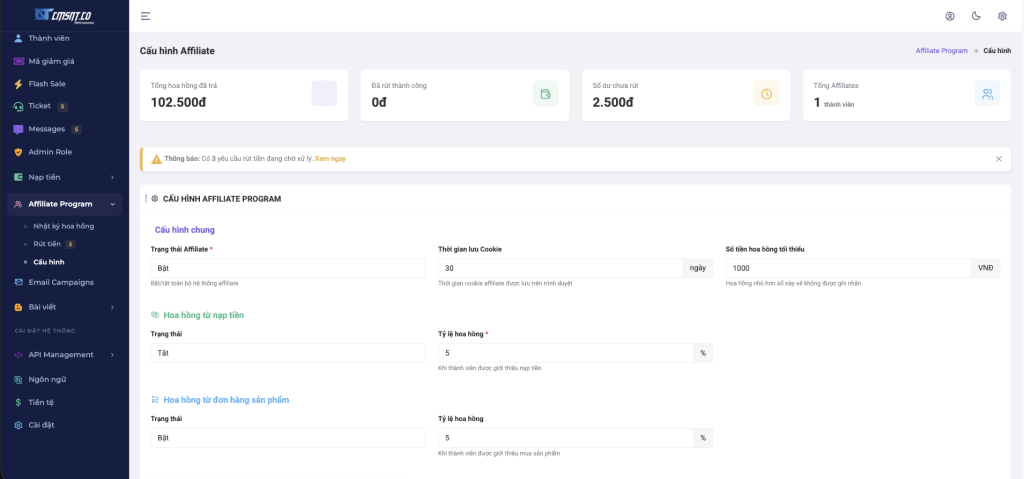Image resolution: width=1024 pixels, height=479 pixels.
Task: Dismiss the notification alert banner
Action: click(998, 159)
